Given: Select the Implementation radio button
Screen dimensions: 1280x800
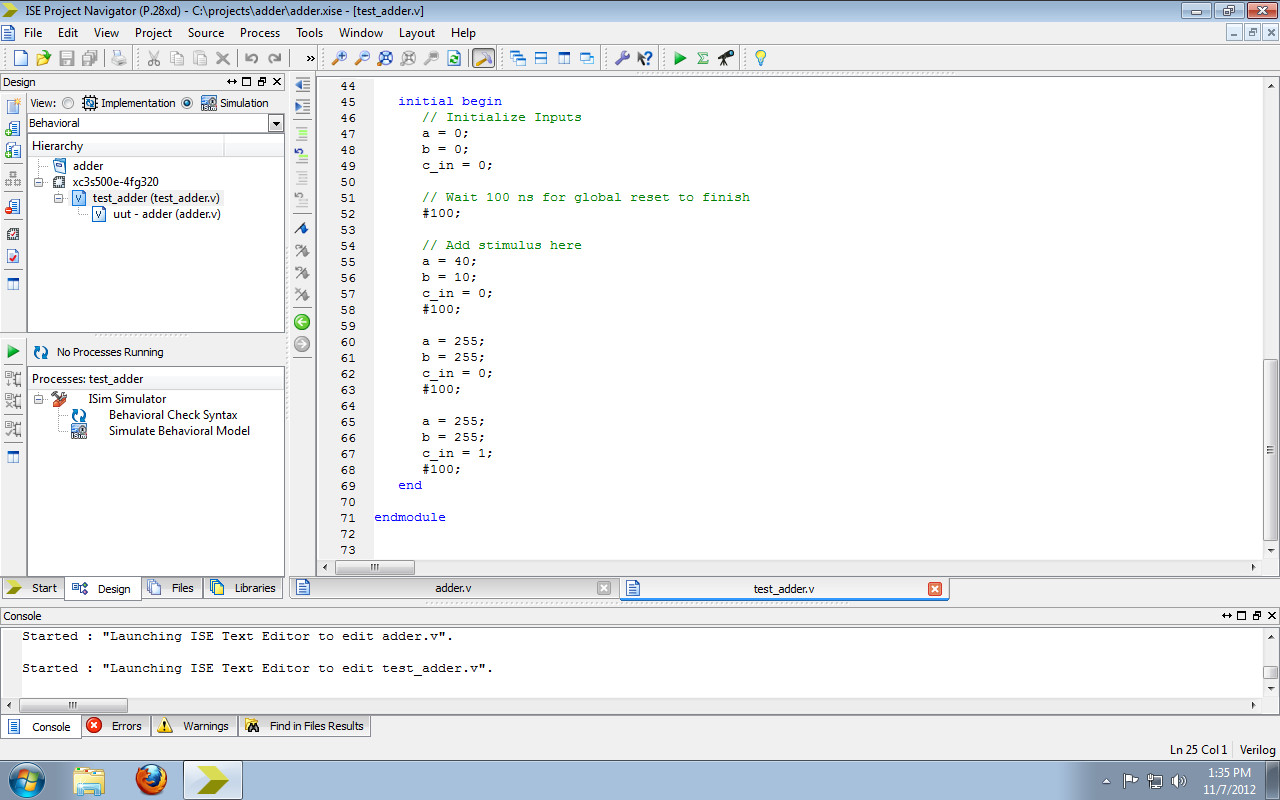Looking at the screenshot, I should pos(67,102).
